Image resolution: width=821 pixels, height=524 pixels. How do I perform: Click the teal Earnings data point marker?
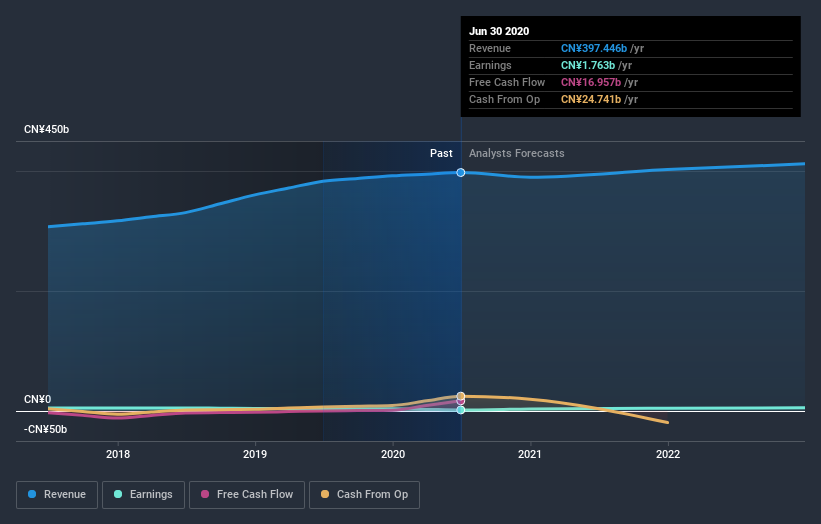coord(461,410)
